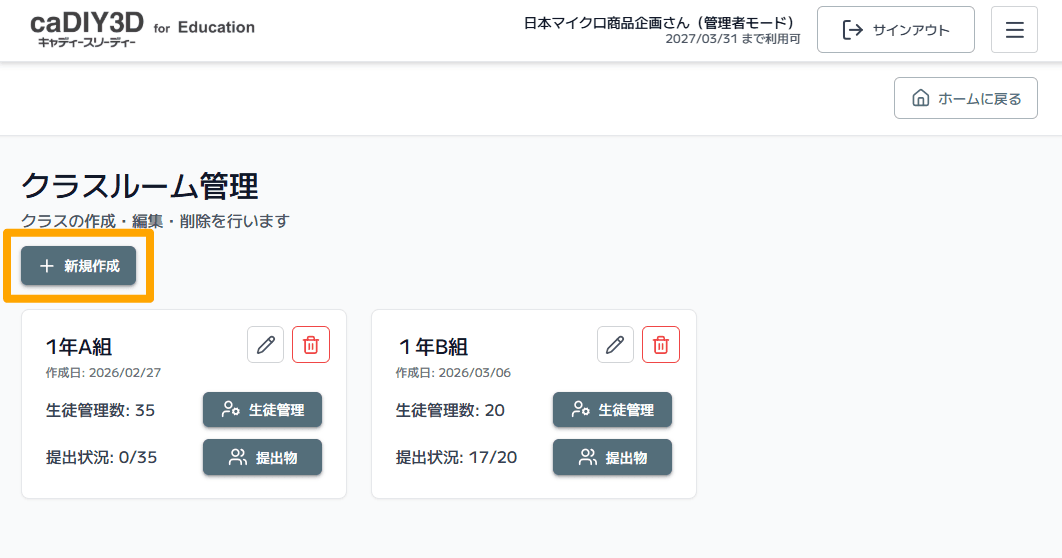
Task: Click the 2027/03/31 まで利用可 expiry text
Action: coord(732,40)
